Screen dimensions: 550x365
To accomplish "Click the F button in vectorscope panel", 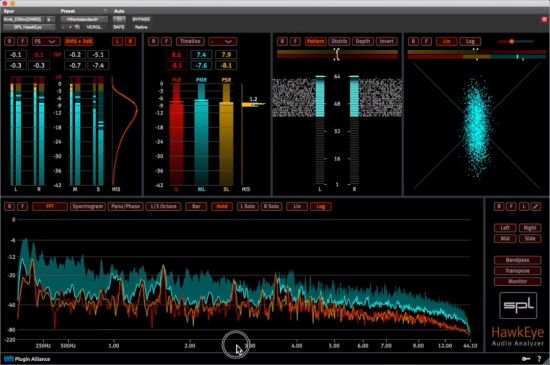I will (x=426, y=41).
